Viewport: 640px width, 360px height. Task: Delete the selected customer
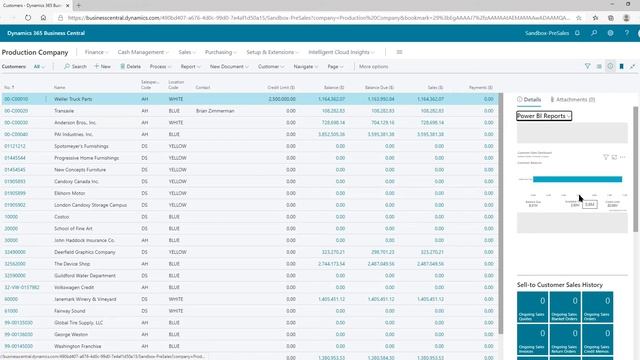pyautogui.click(x=130, y=67)
